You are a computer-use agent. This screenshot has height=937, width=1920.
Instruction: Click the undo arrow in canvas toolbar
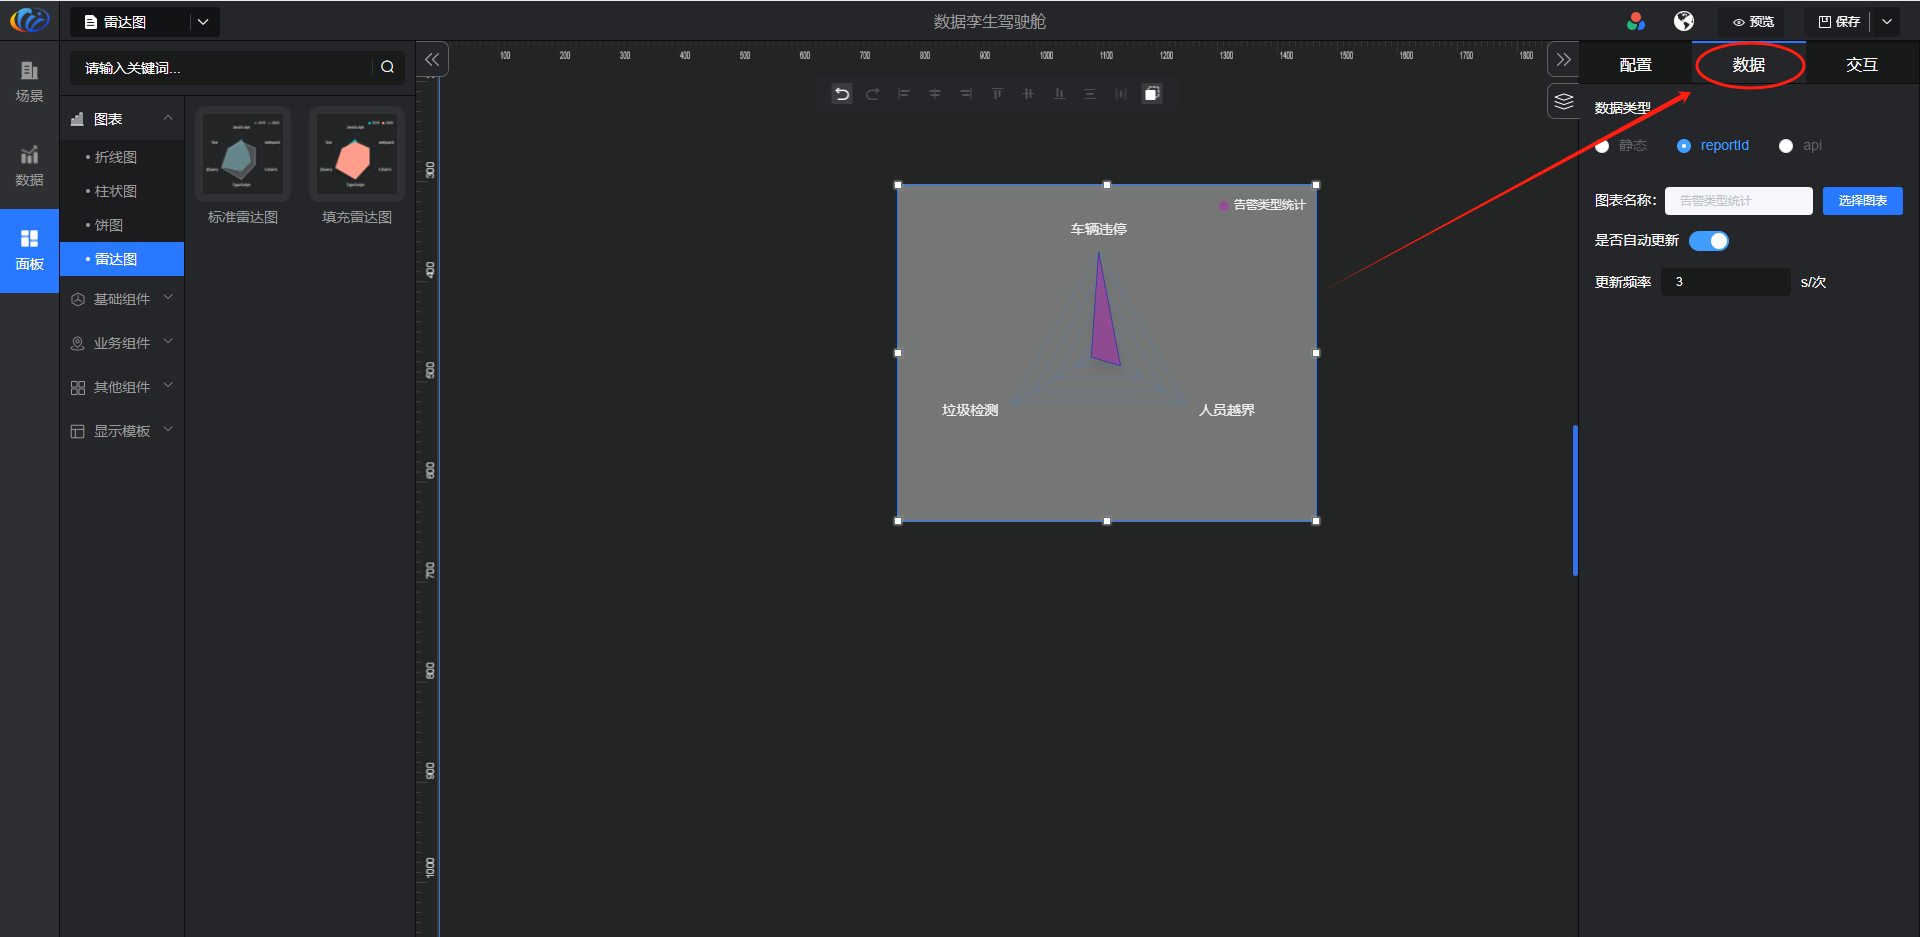[842, 94]
